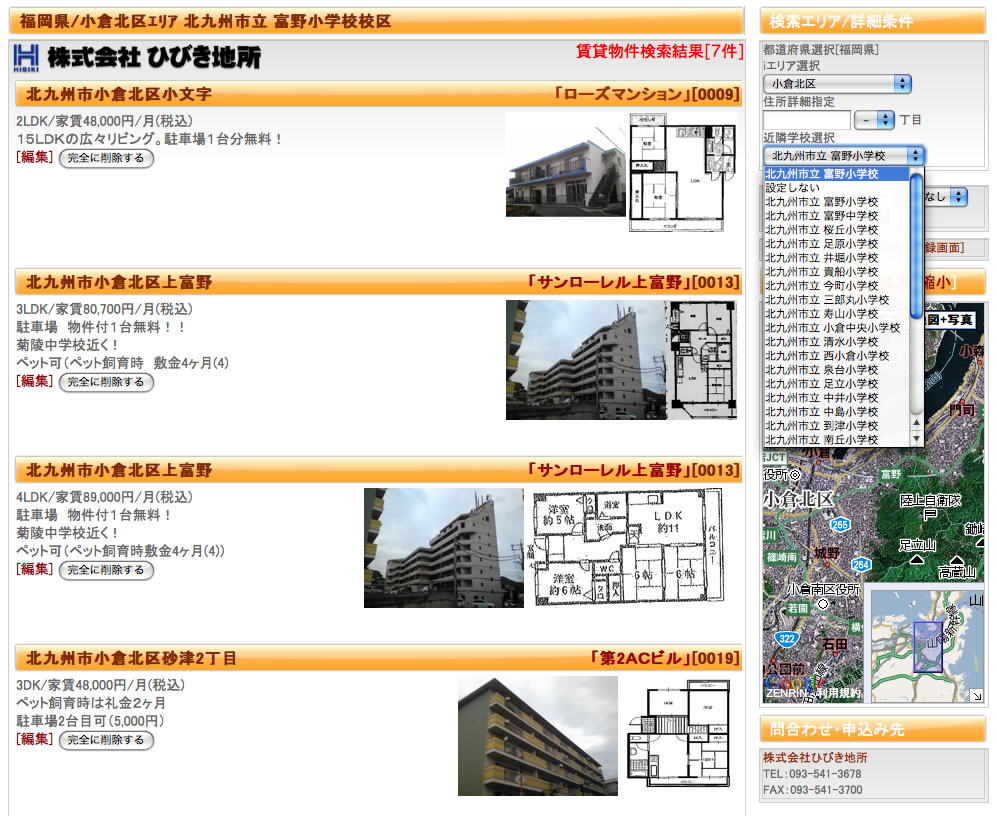This screenshot has width=997, height=816.
Task: Click 利用規約 link on the map
Action: coord(838,693)
